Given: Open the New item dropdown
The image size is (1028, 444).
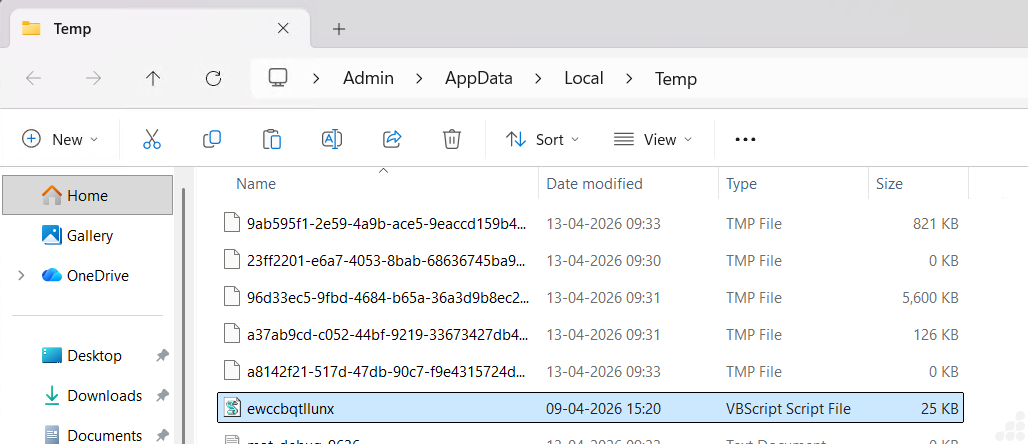Looking at the screenshot, I should (x=60, y=139).
